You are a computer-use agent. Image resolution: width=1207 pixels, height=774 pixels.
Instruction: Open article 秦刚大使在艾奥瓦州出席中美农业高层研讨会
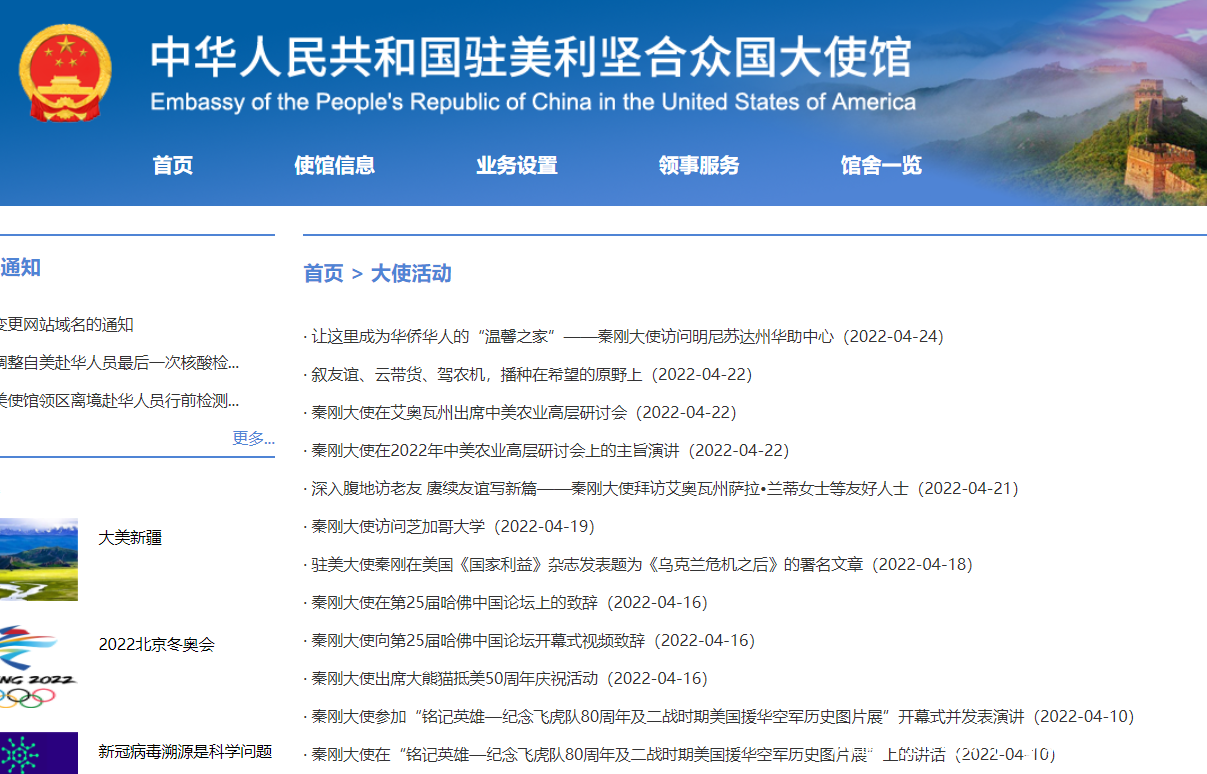[523, 413]
